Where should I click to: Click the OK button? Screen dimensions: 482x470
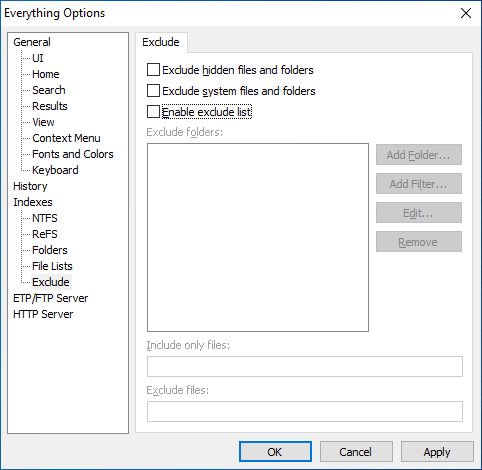(x=275, y=452)
